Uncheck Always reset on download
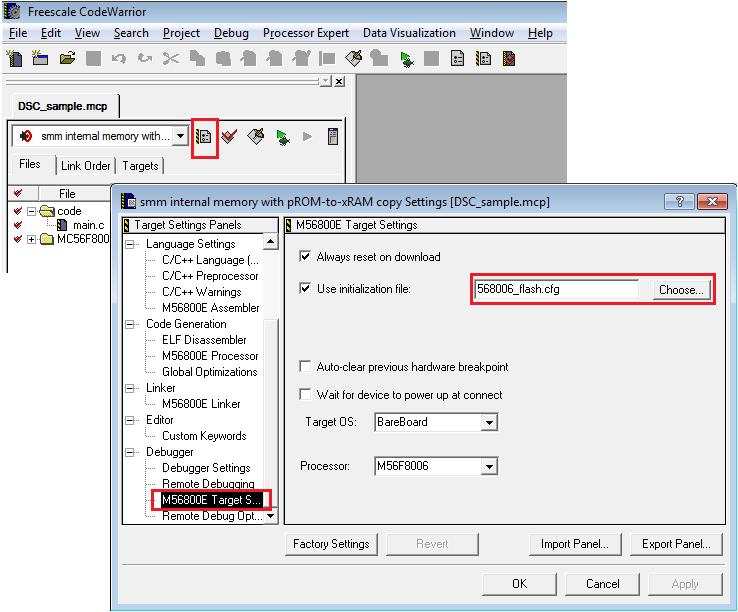Screen dimensions: 738x612 tap(305, 257)
